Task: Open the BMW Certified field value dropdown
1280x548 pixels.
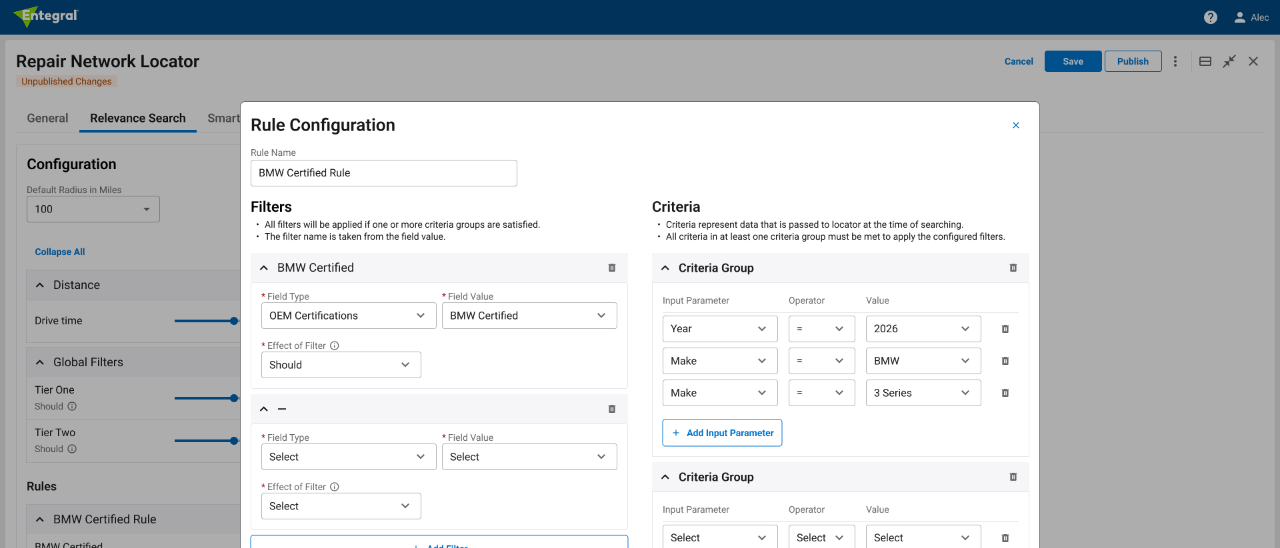Action: pyautogui.click(x=529, y=315)
